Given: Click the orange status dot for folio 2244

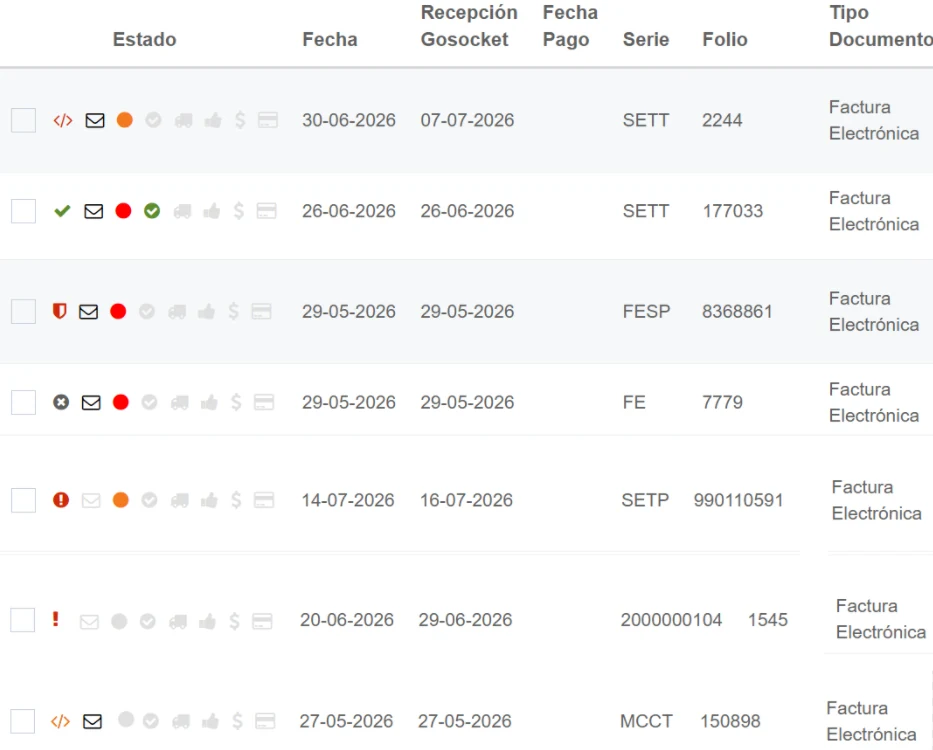Looking at the screenshot, I should [124, 120].
